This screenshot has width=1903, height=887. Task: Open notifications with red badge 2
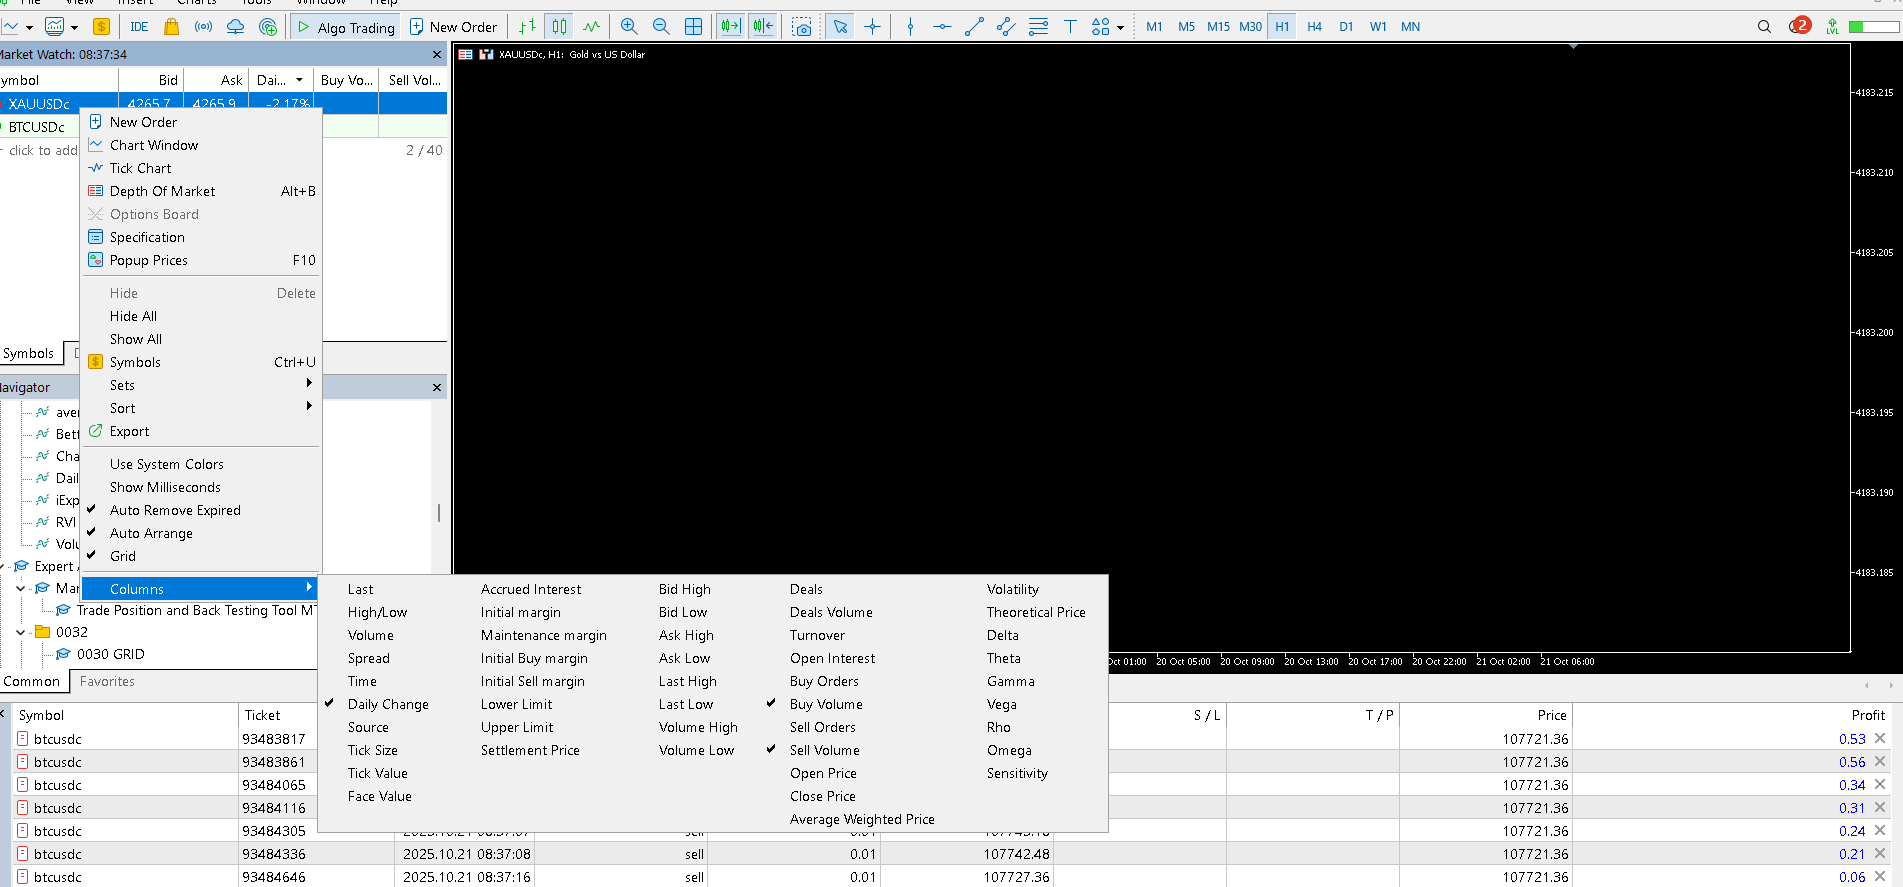tap(1799, 26)
